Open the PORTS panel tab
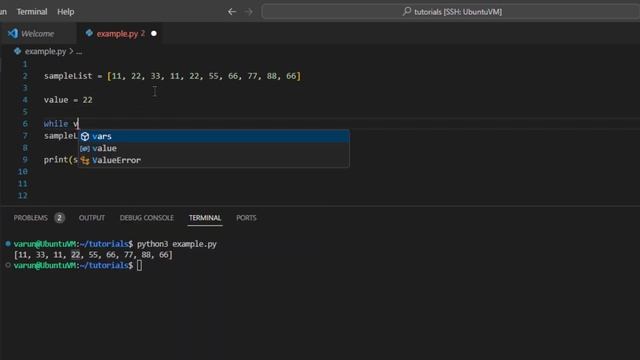The image size is (640, 360). click(247, 218)
